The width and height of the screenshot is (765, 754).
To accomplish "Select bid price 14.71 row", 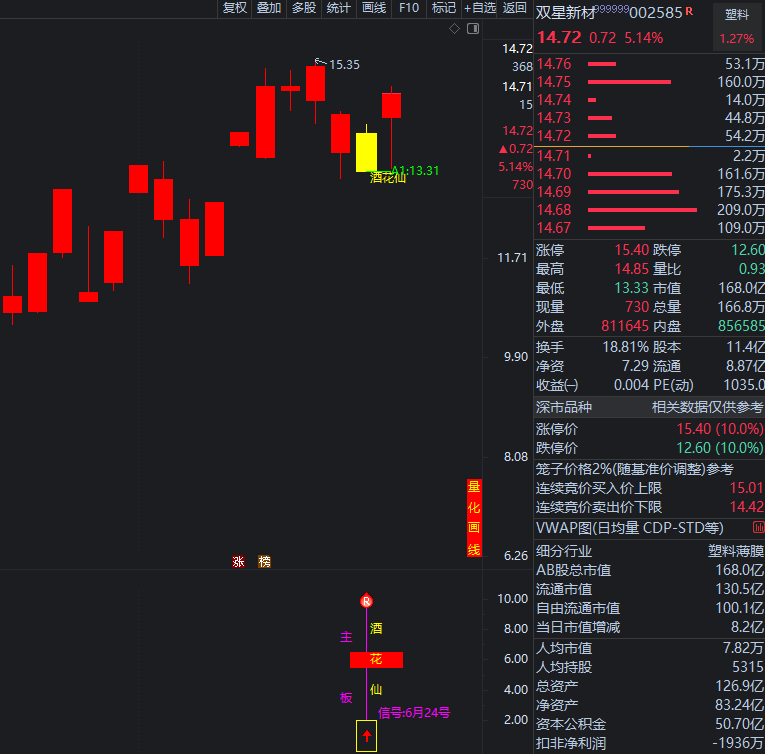I will pyautogui.click(x=649, y=156).
